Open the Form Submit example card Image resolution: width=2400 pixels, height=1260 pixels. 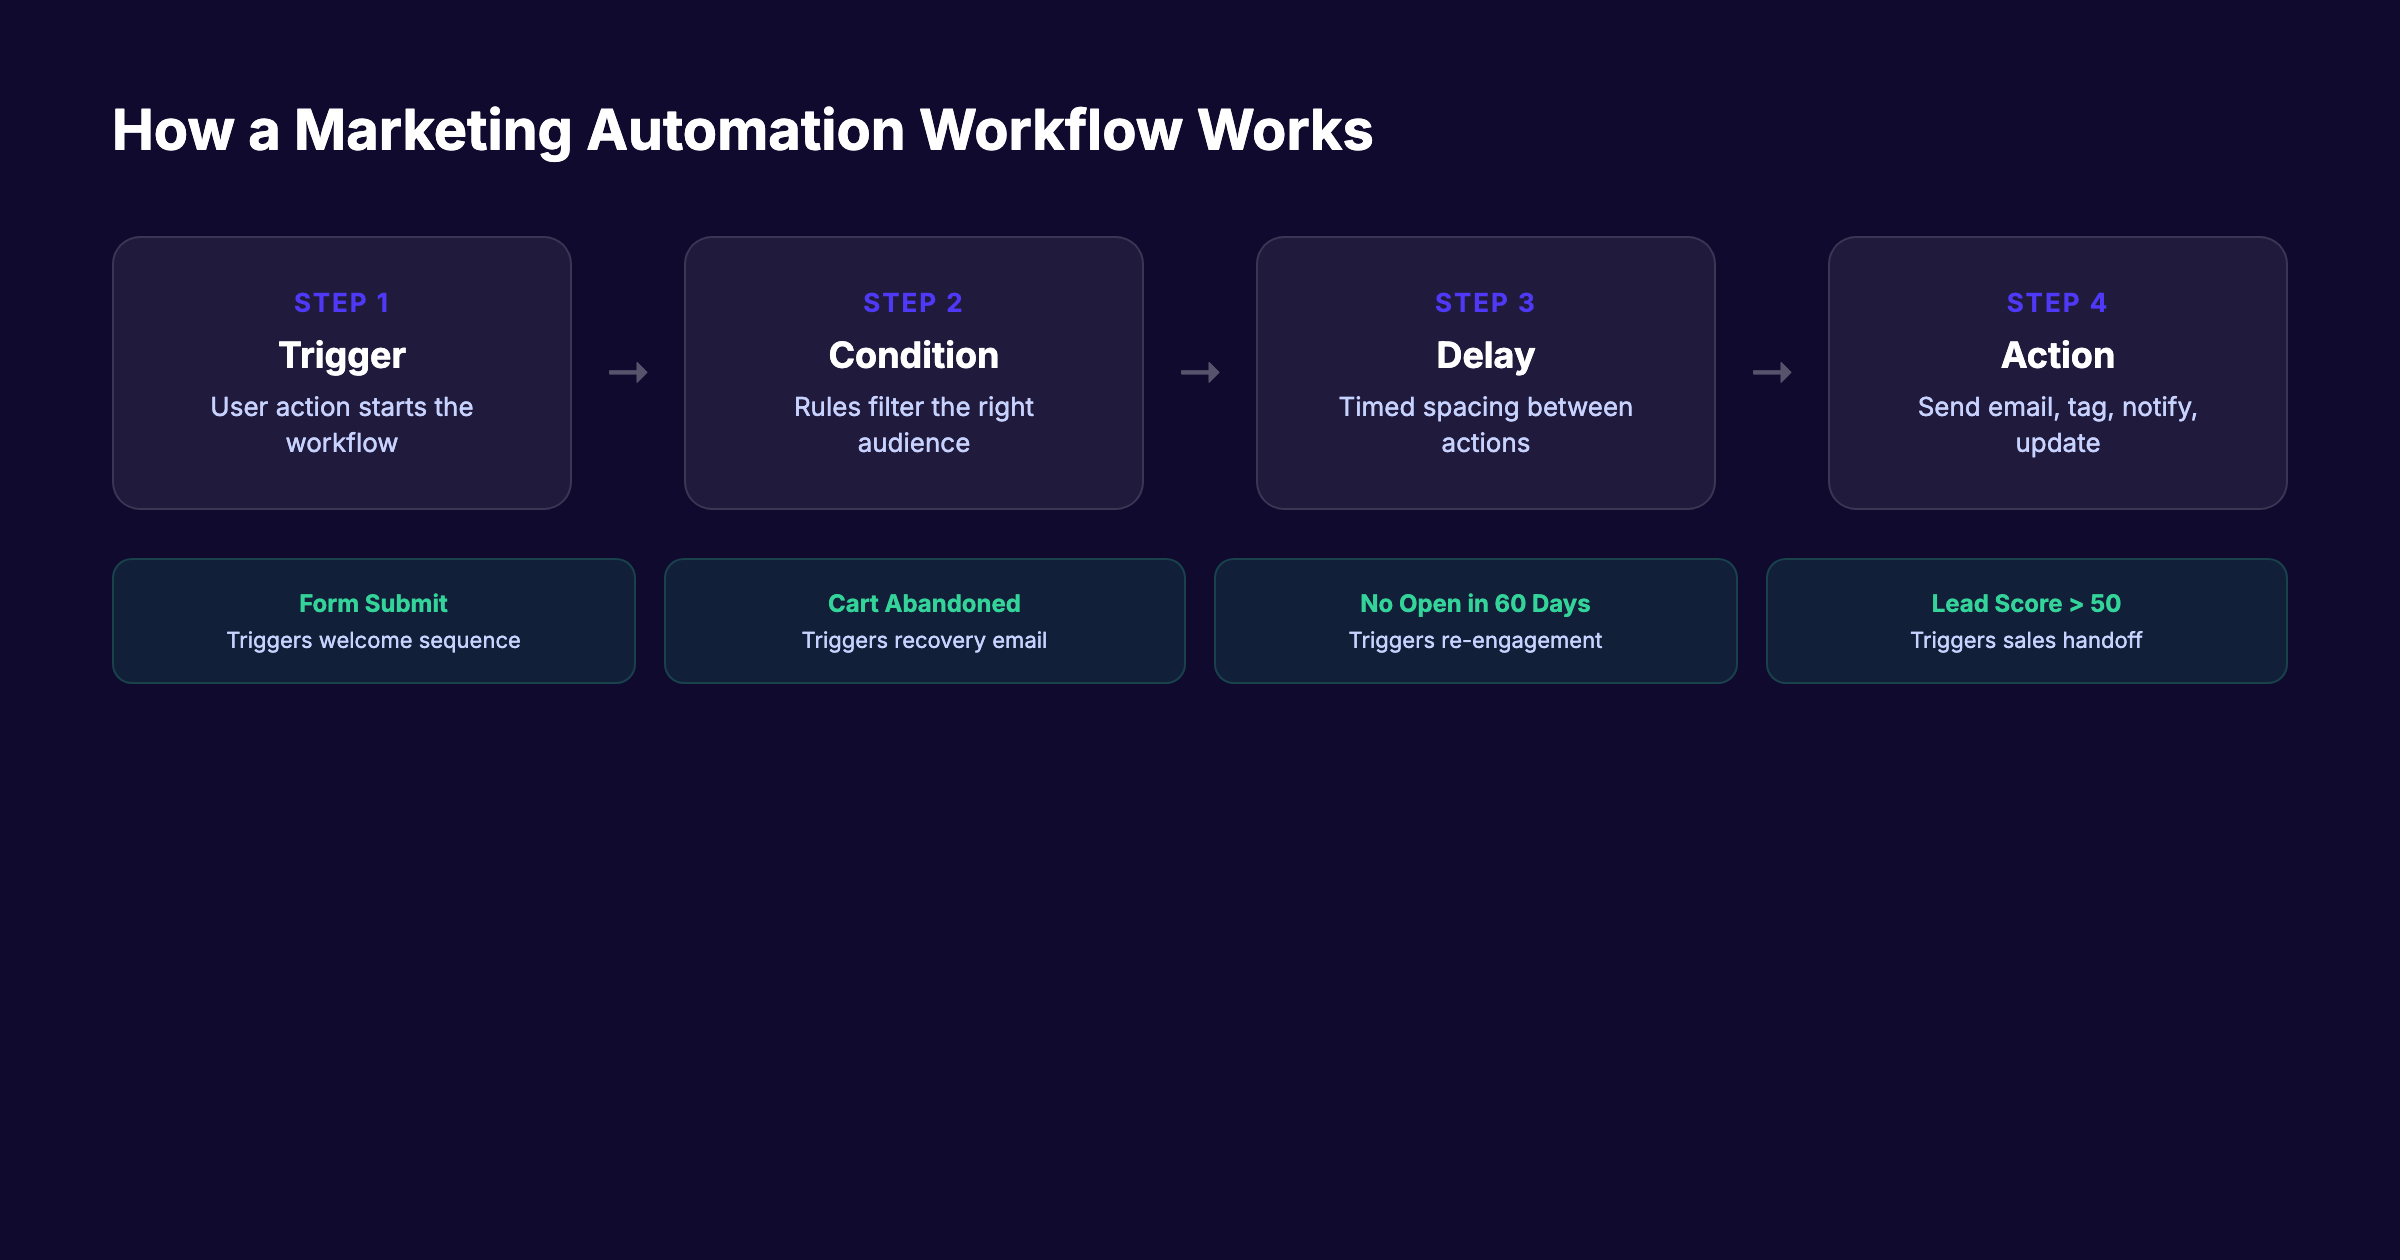[373, 620]
